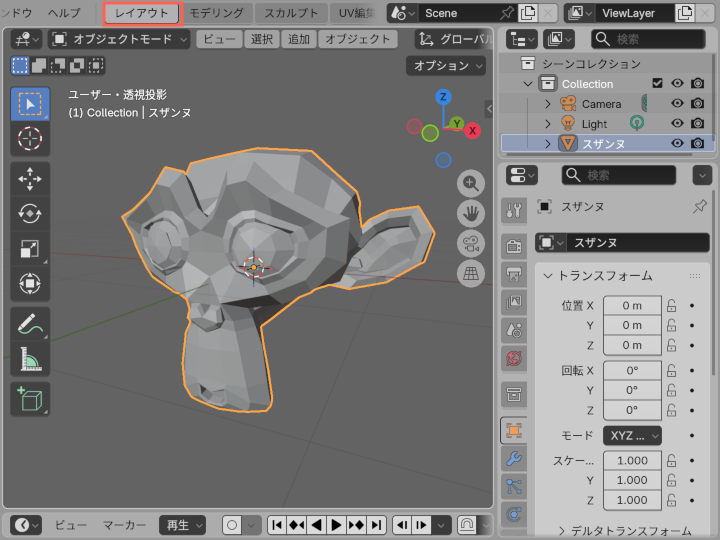
Task: Select the Transform tool
Action: (30, 283)
